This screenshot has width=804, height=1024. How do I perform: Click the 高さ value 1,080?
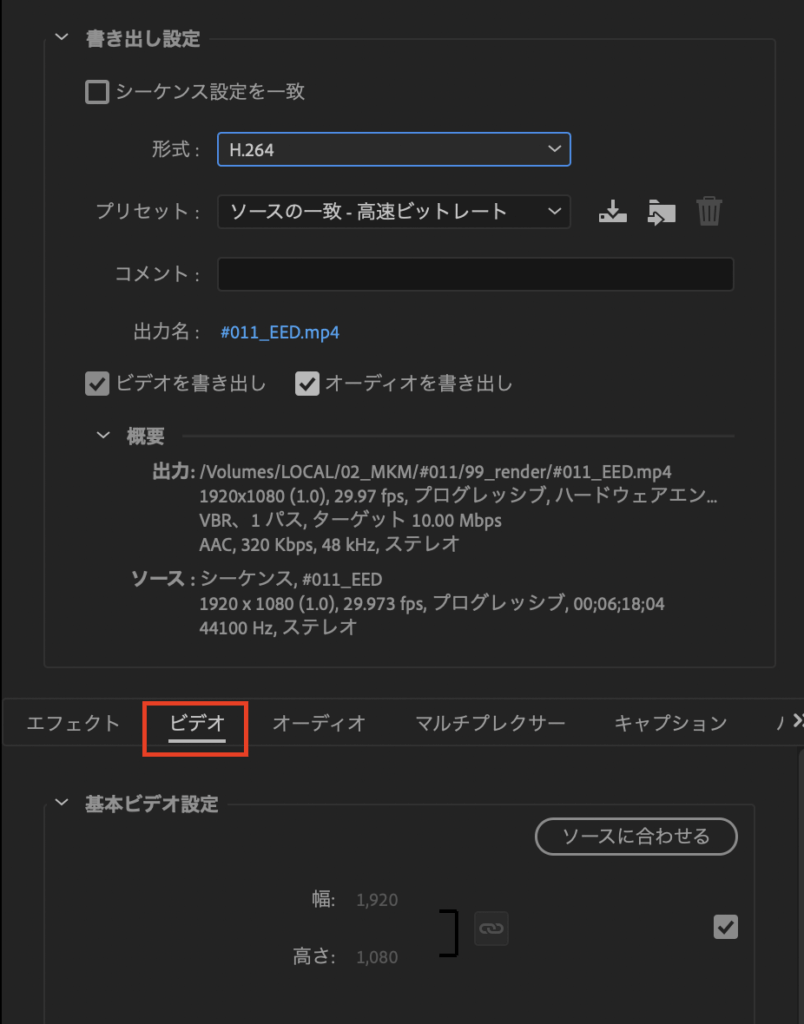click(x=377, y=957)
